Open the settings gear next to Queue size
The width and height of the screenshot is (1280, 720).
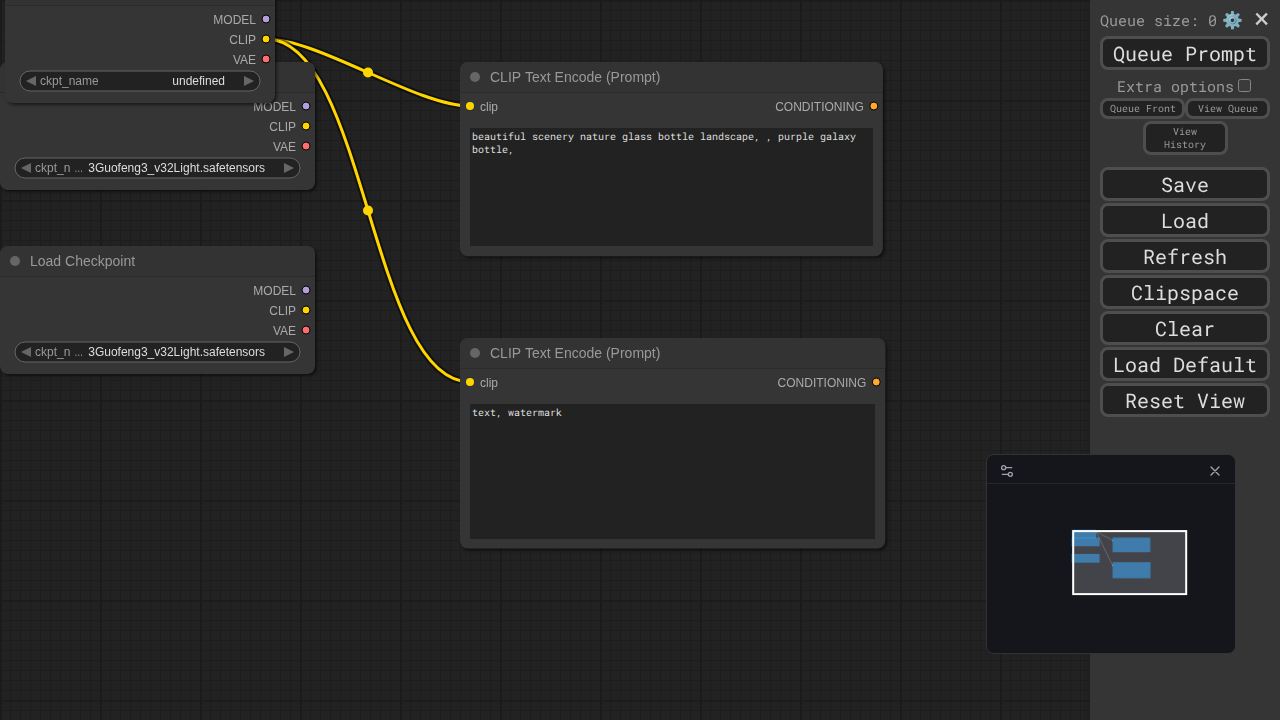pos(1232,20)
